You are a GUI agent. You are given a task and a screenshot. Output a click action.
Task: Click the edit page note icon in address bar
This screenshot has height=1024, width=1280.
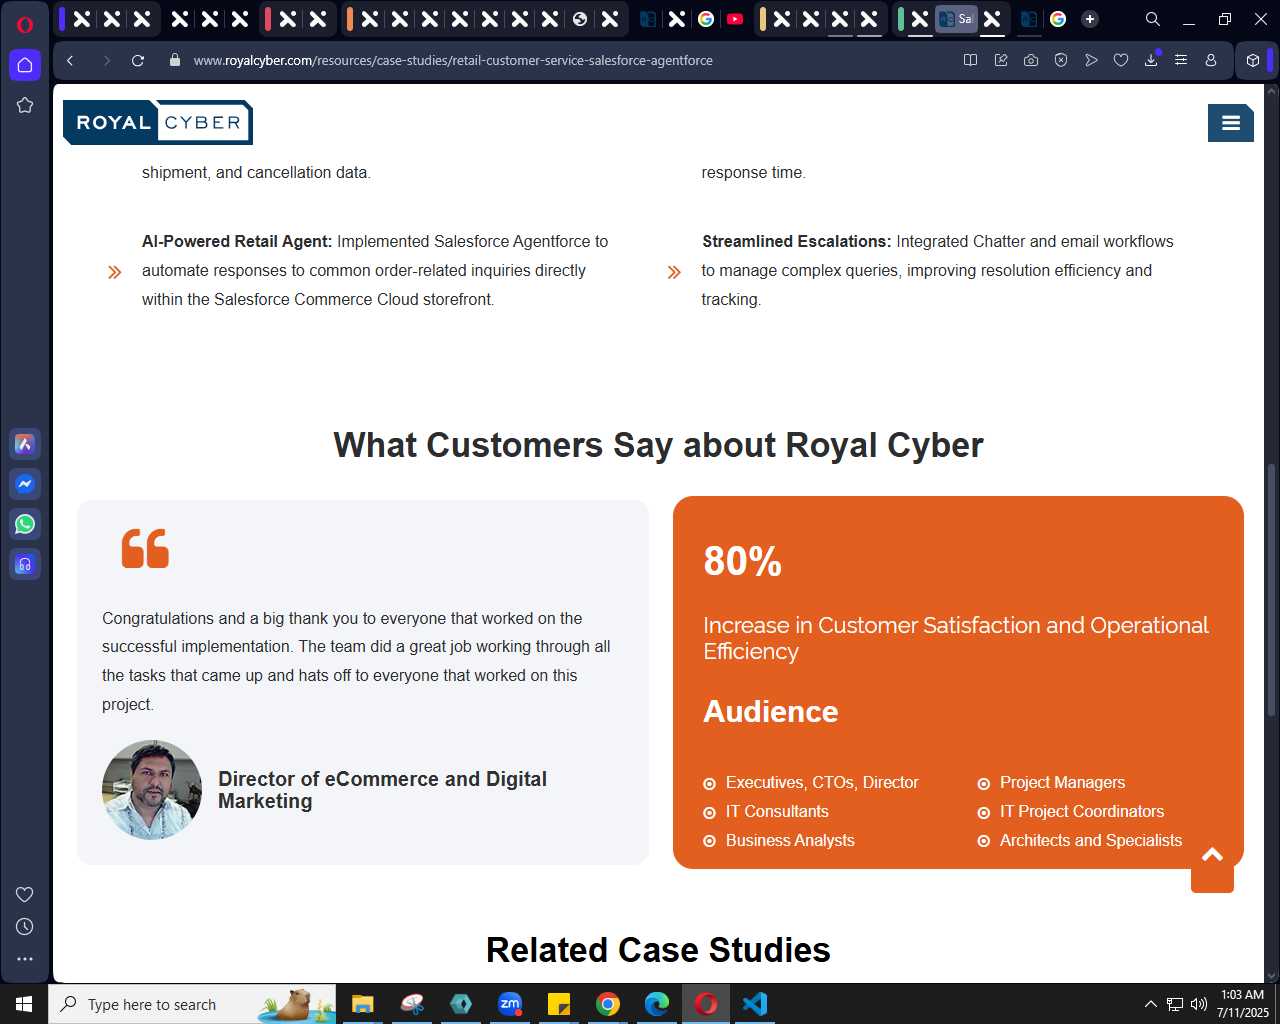[x=1001, y=60]
